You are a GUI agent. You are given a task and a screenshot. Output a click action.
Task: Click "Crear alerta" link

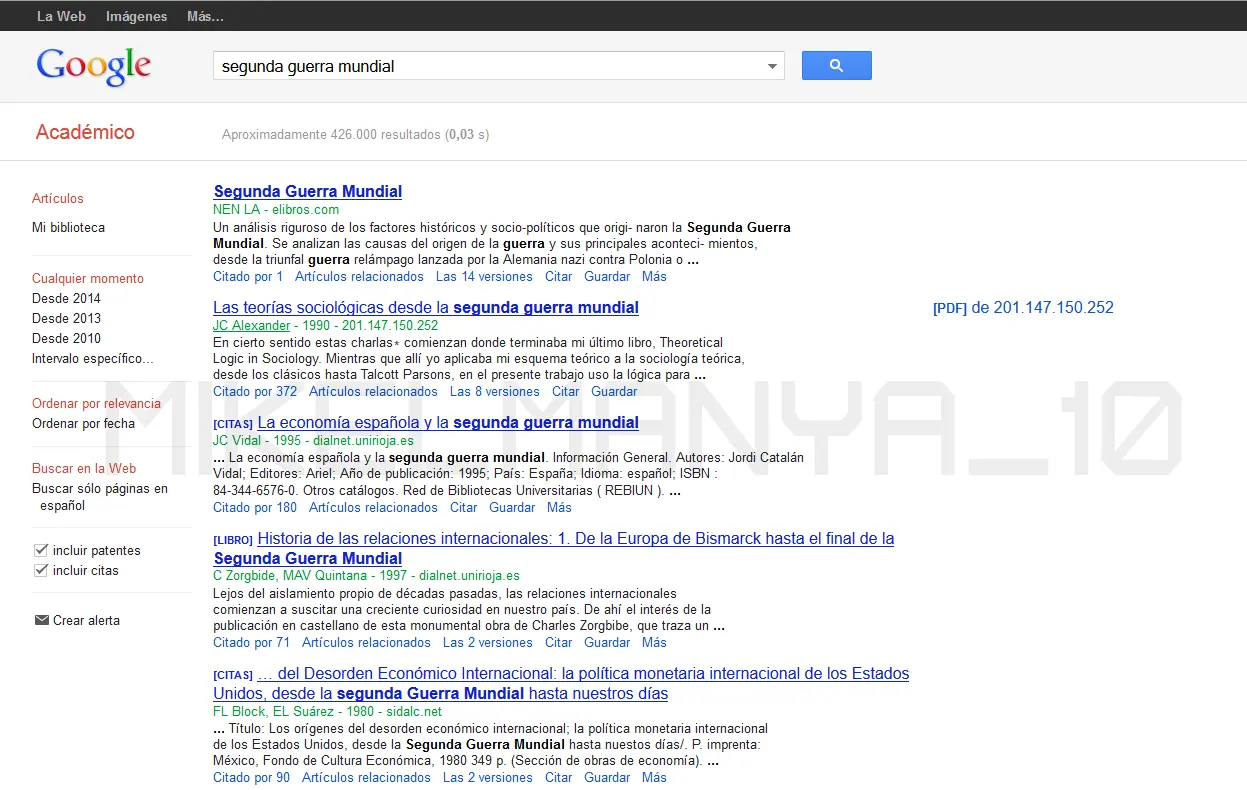86,620
